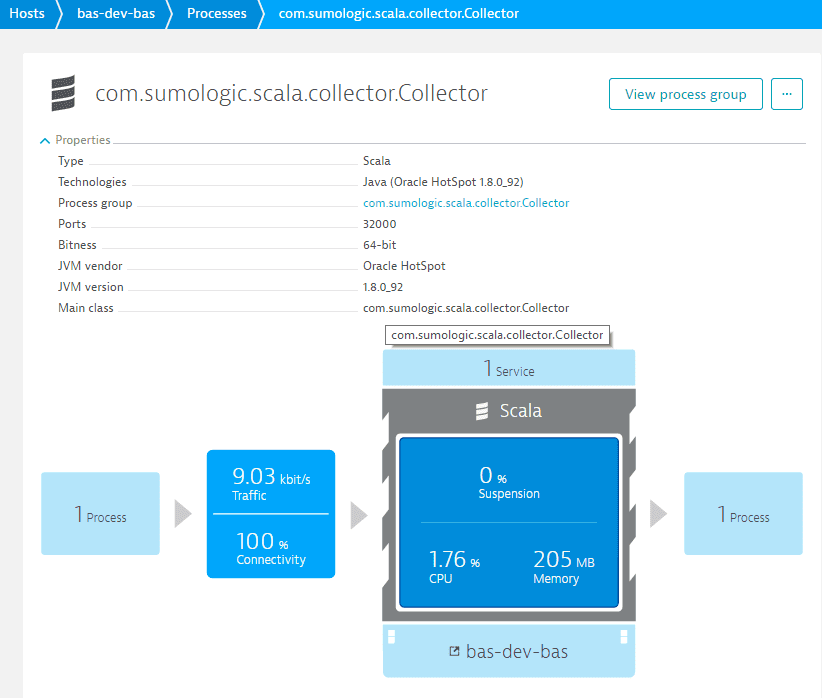This screenshot has width=822, height=698.
Task: Click the small Scala icon in the gray header
Action: point(482,411)
